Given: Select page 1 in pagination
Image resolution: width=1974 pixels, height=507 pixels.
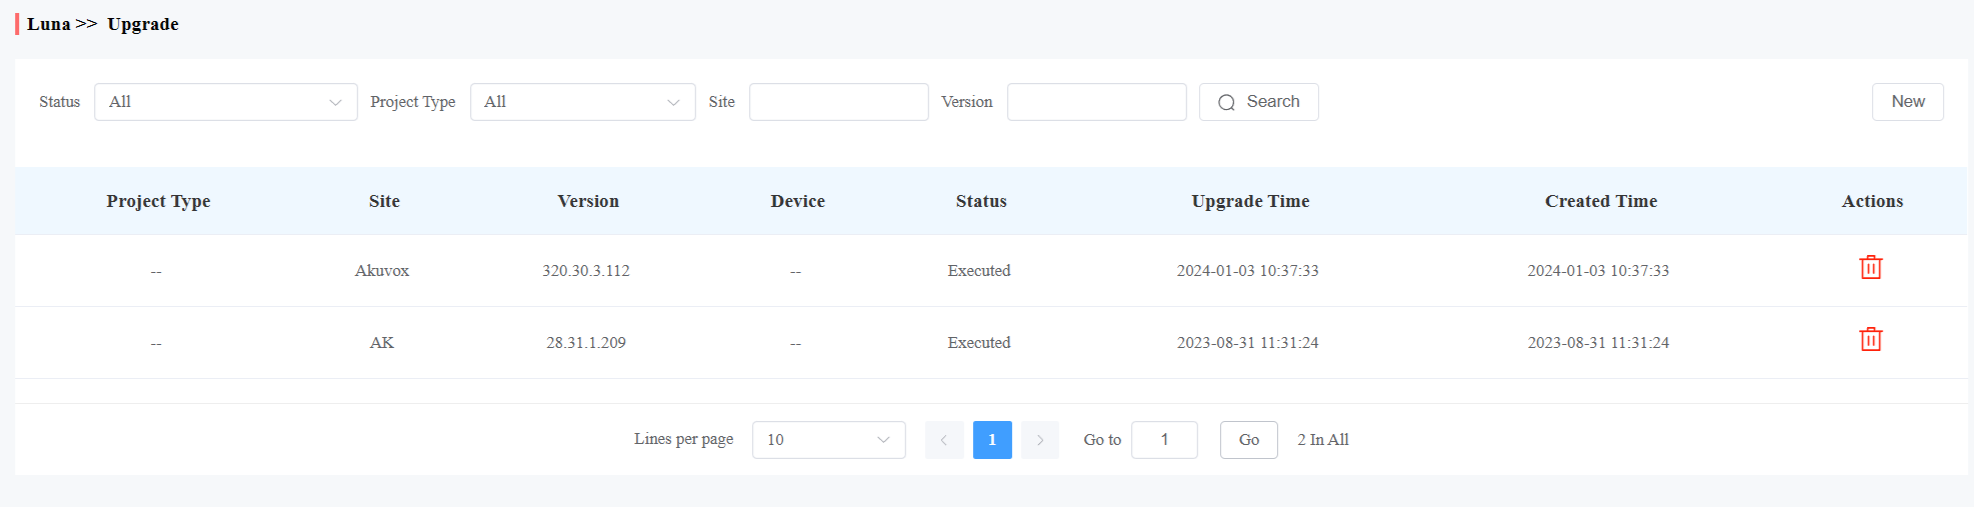Looking at the screenshot, I should pos(992,440).
